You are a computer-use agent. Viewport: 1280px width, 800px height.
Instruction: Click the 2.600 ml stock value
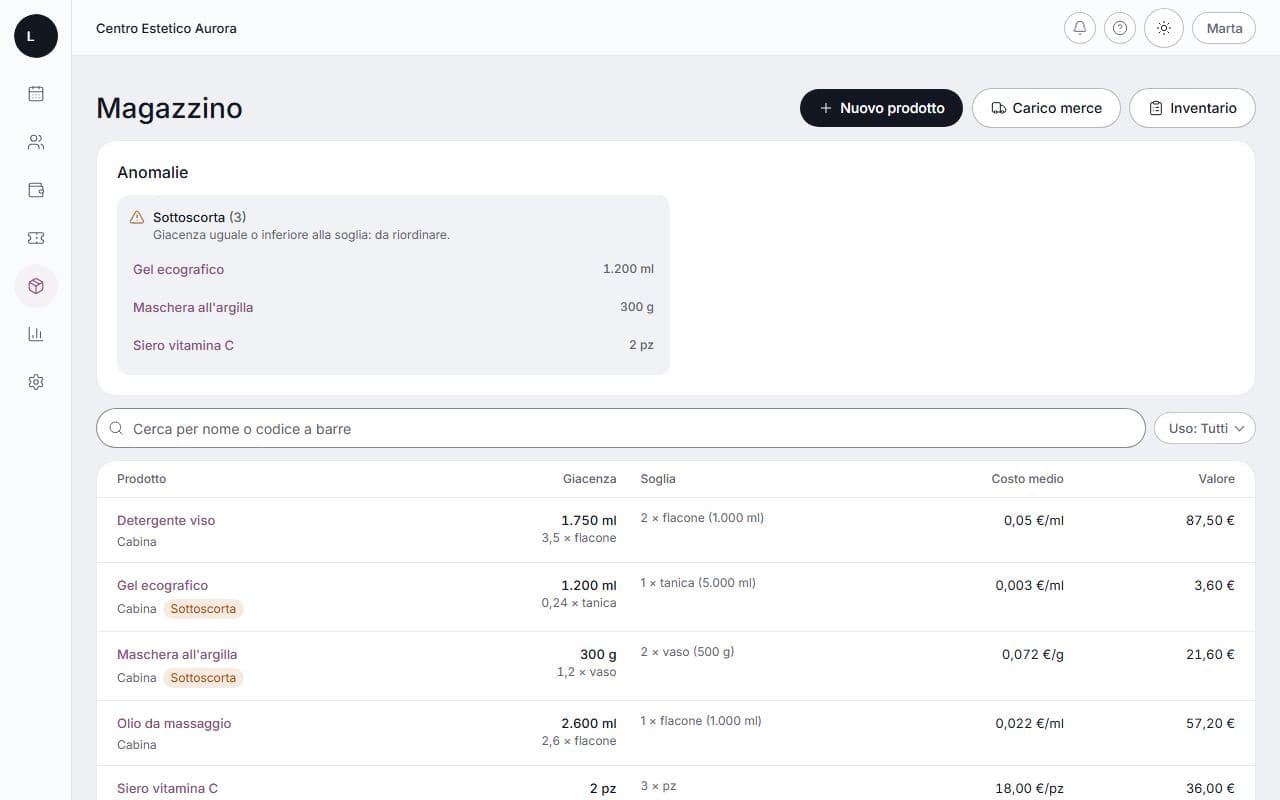589,723
